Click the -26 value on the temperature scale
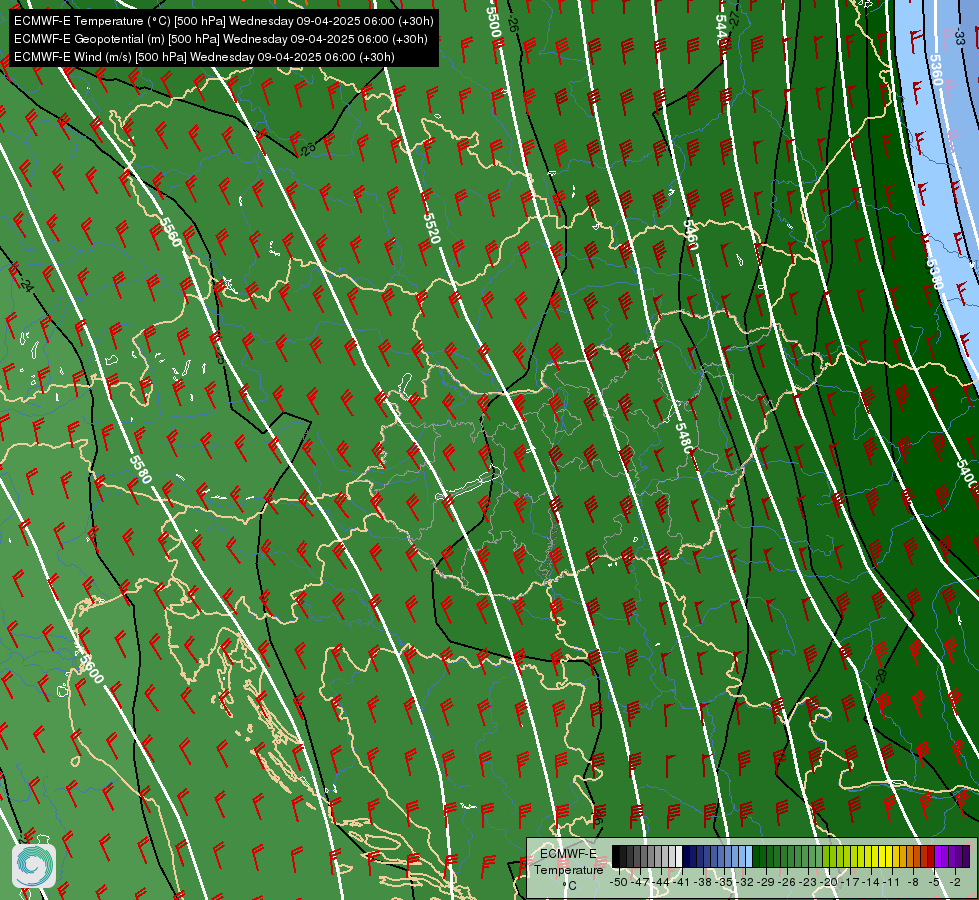 (x=787, y=882)
